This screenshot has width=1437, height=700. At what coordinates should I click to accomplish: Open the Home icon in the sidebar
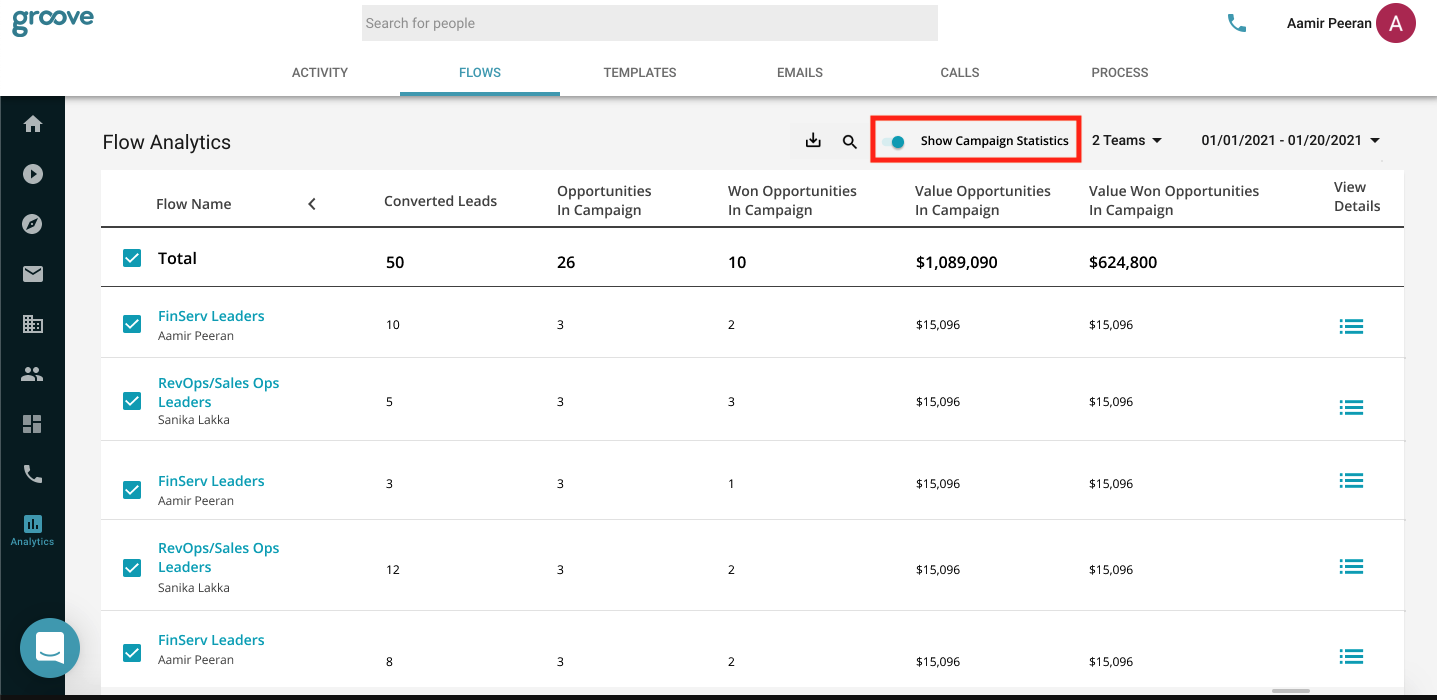coord(33,124)
